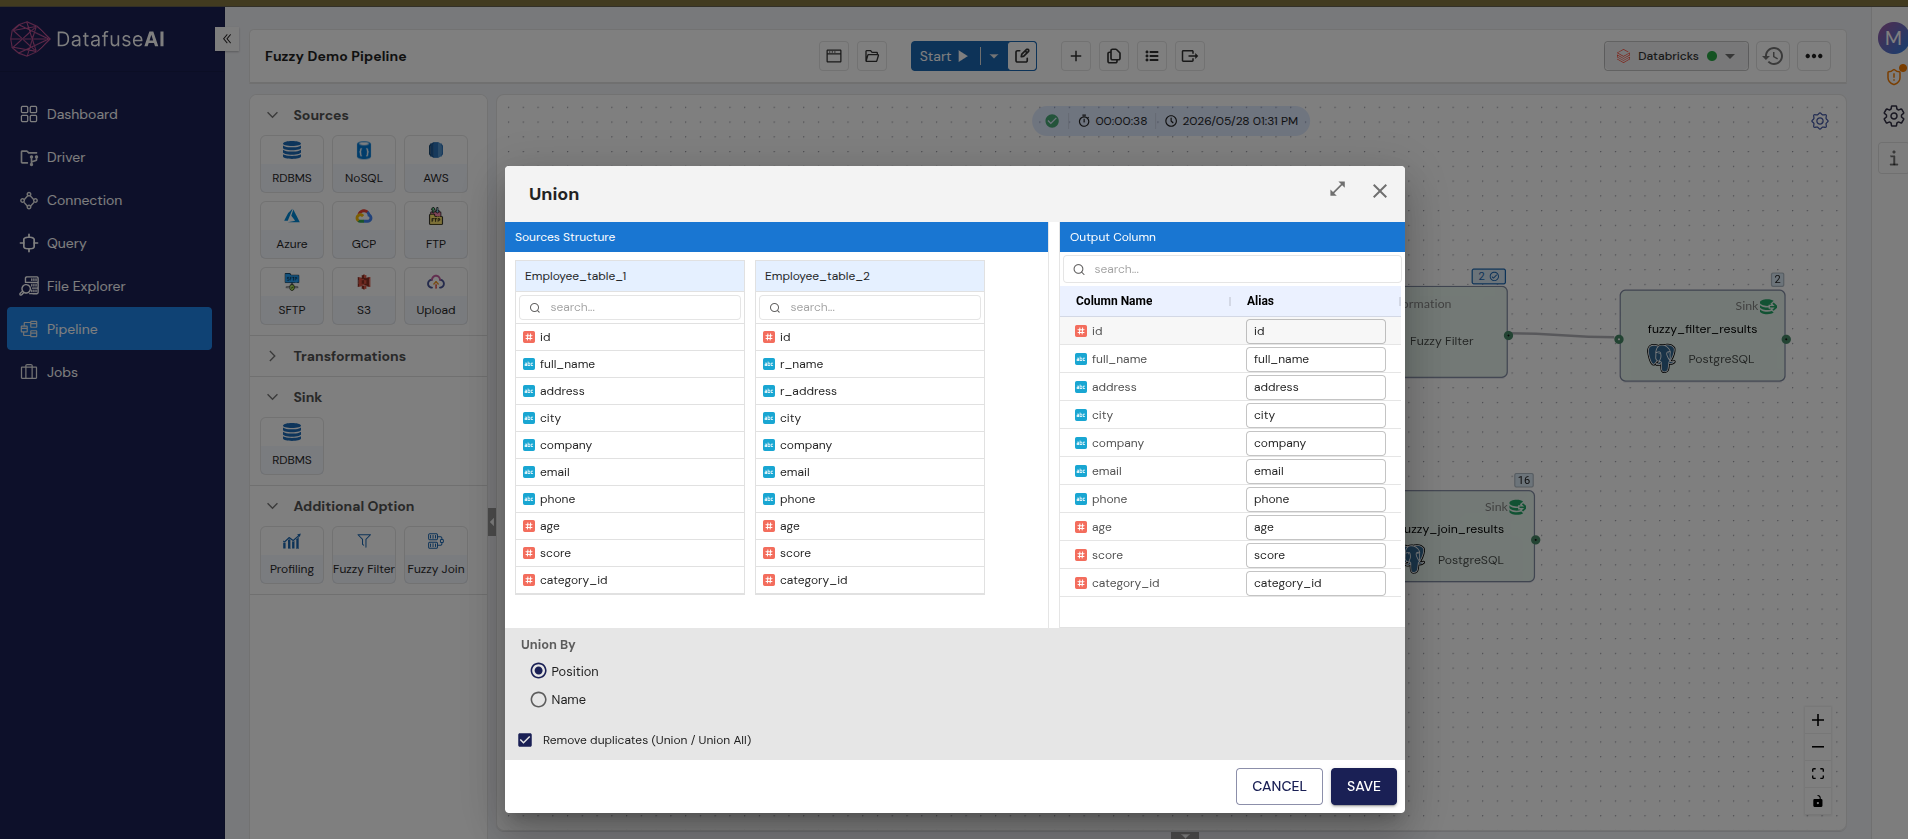The width and height of the screenshot is (1908, 839).
Task: Click the Output Column search field
Action: pyautogui.click(x=1232, y=269)
